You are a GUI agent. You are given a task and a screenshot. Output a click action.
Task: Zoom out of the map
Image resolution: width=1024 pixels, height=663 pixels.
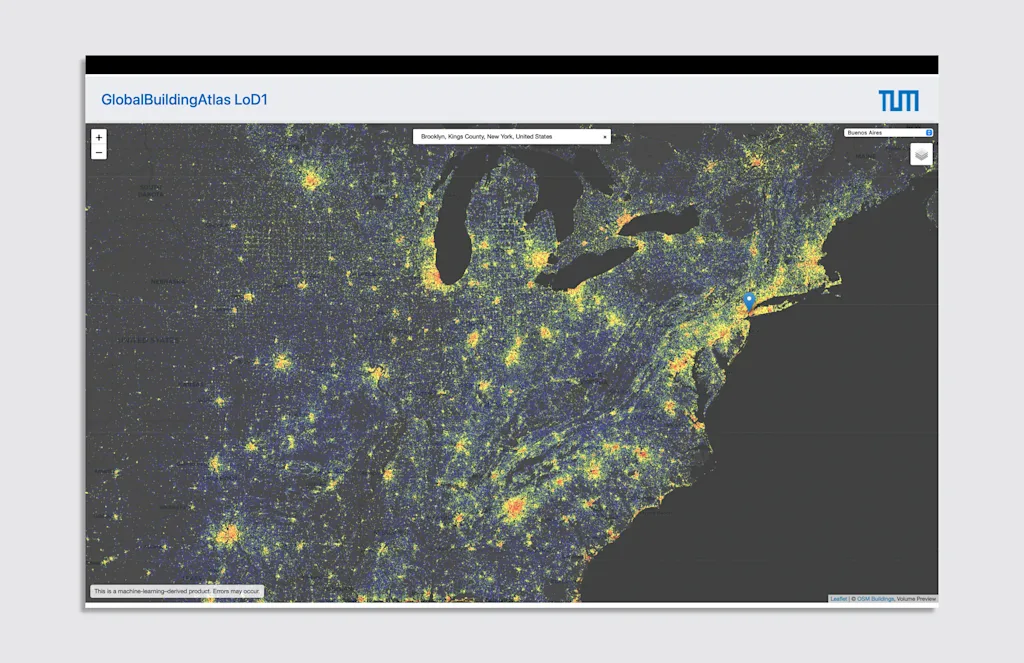(98, 152)
